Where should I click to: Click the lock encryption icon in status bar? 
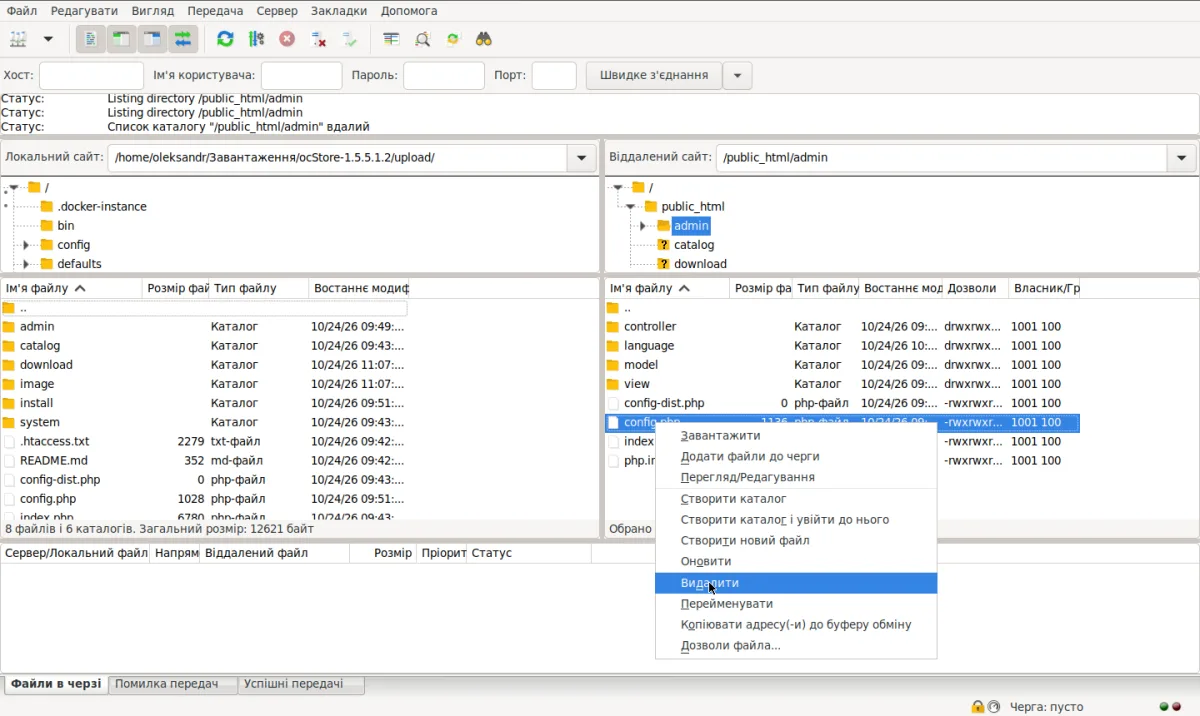point(978,706)
